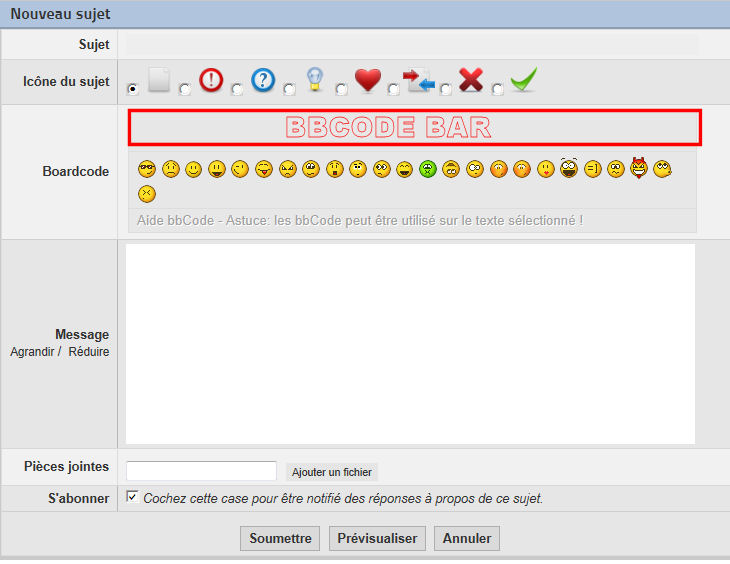
Task: Click the Soumettre button
Action: pos(280,538)
